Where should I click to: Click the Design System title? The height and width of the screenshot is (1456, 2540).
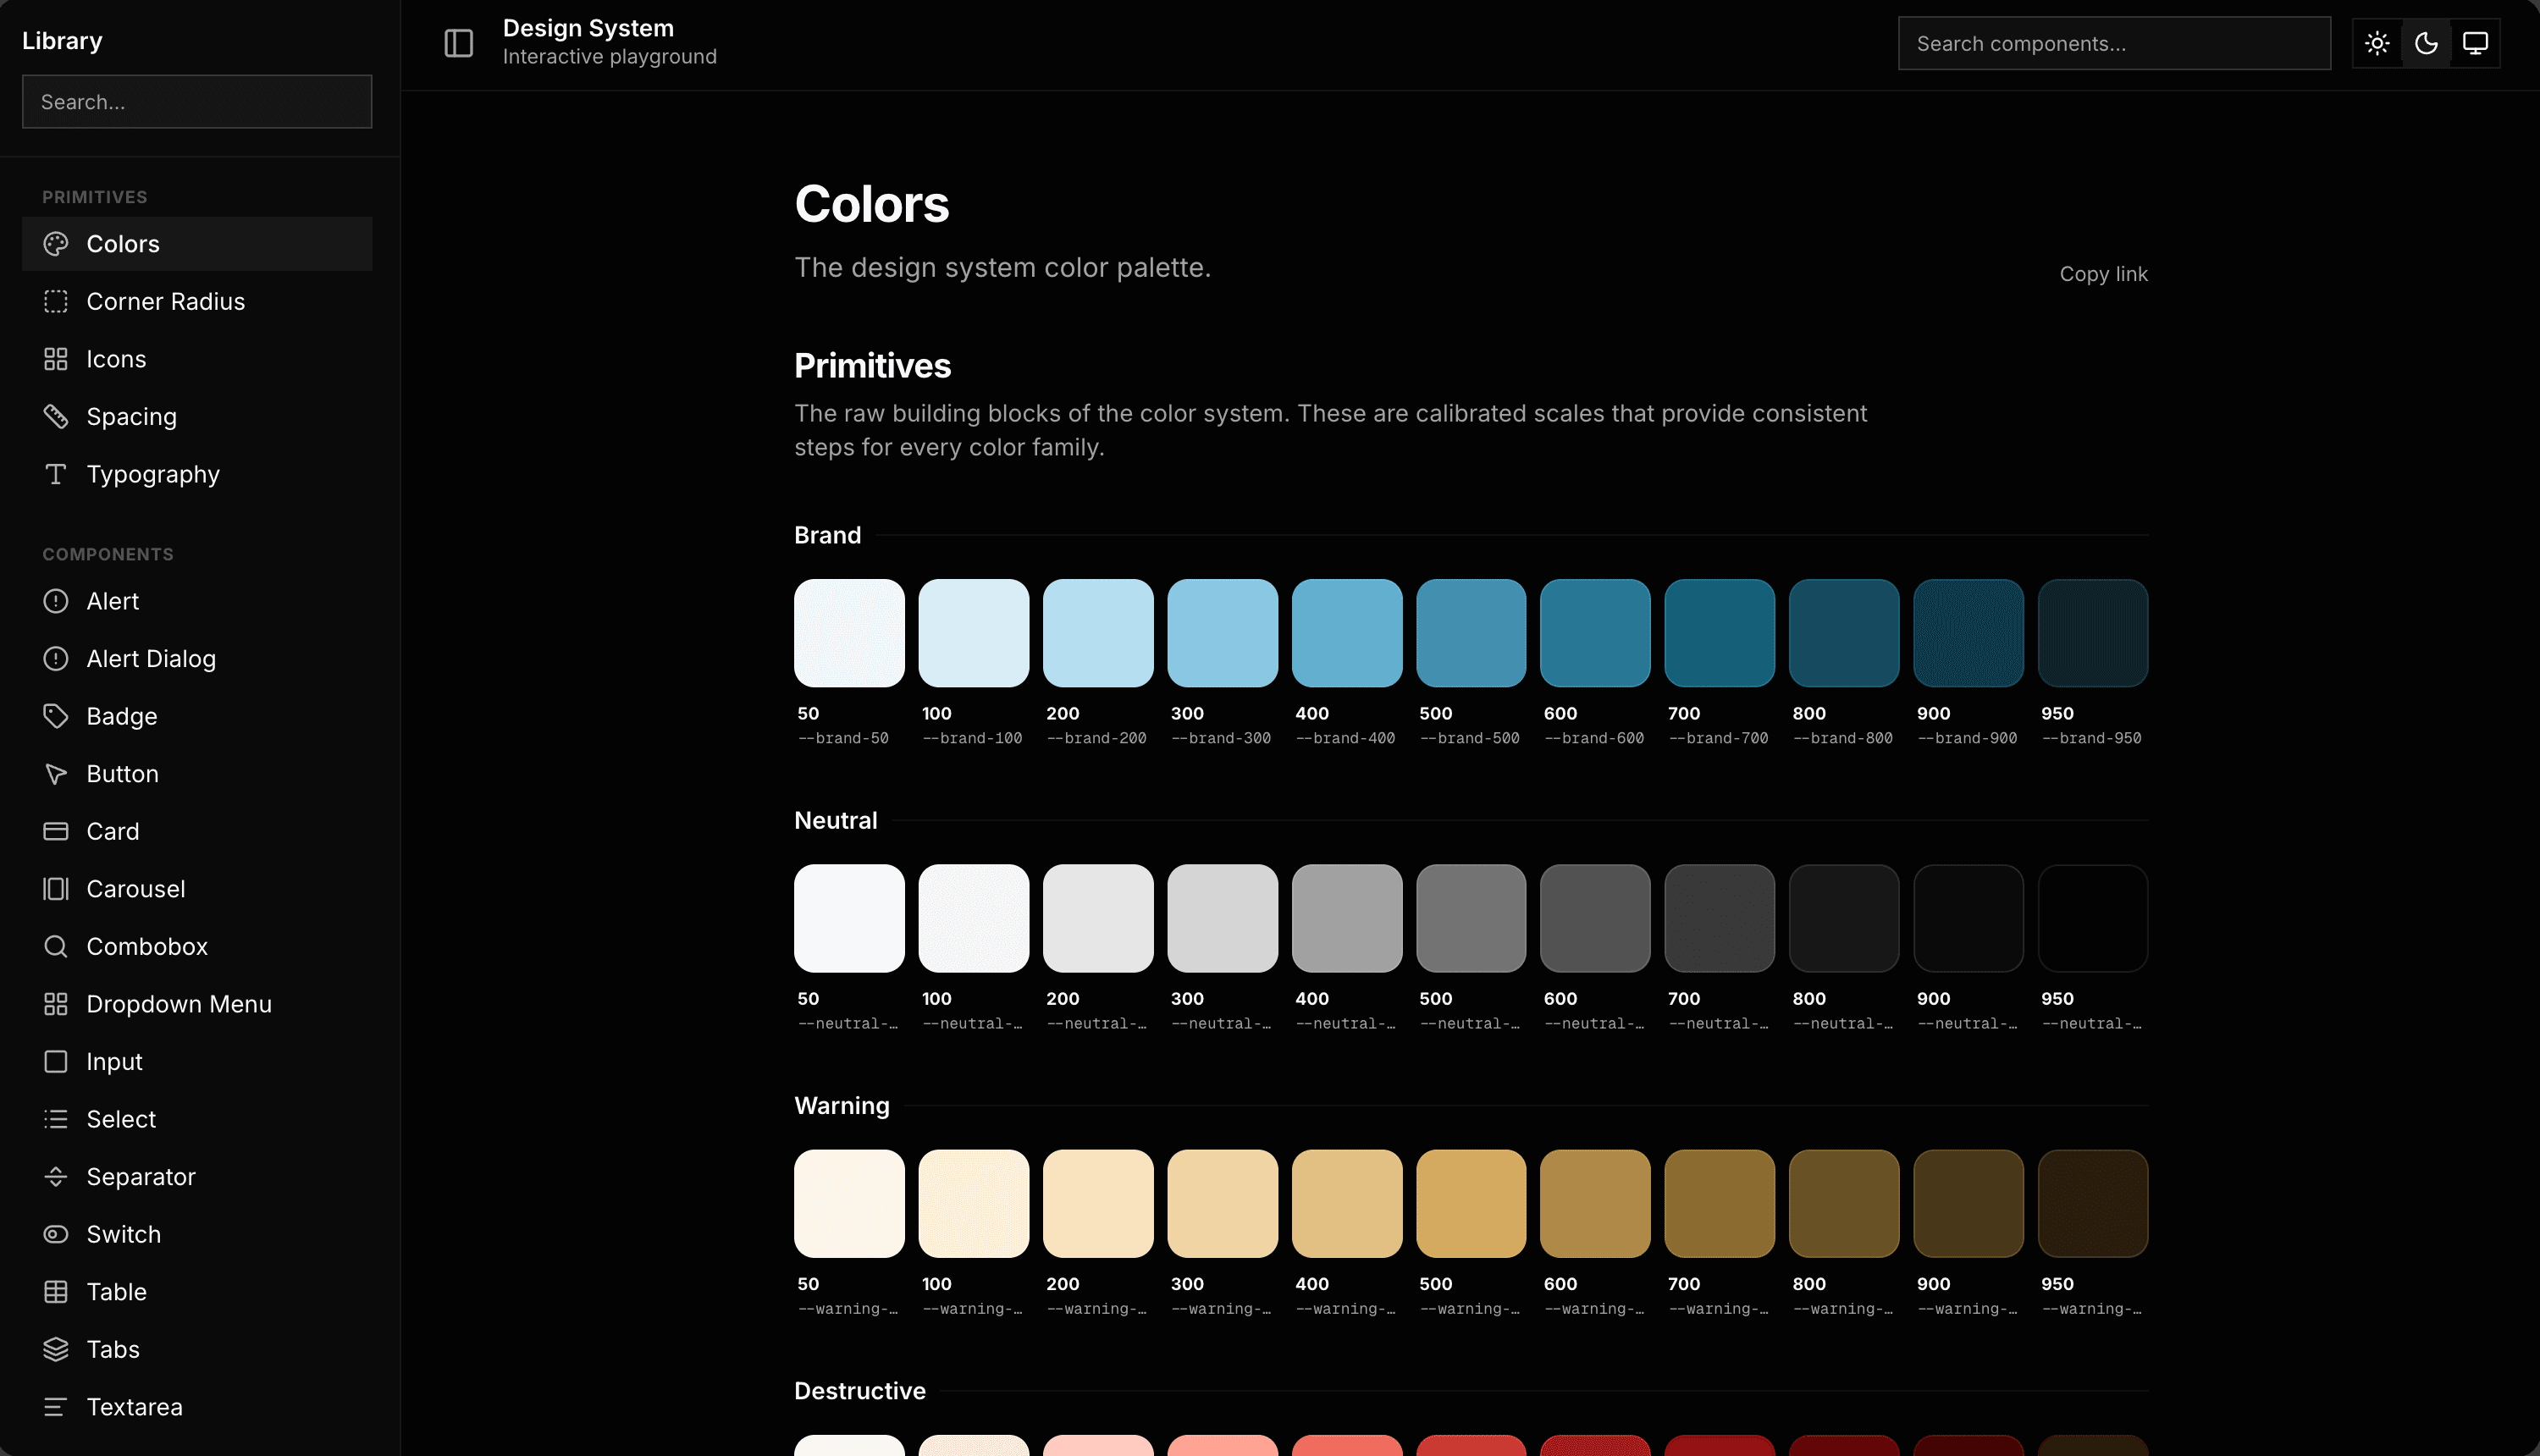[x=588, y=28]
